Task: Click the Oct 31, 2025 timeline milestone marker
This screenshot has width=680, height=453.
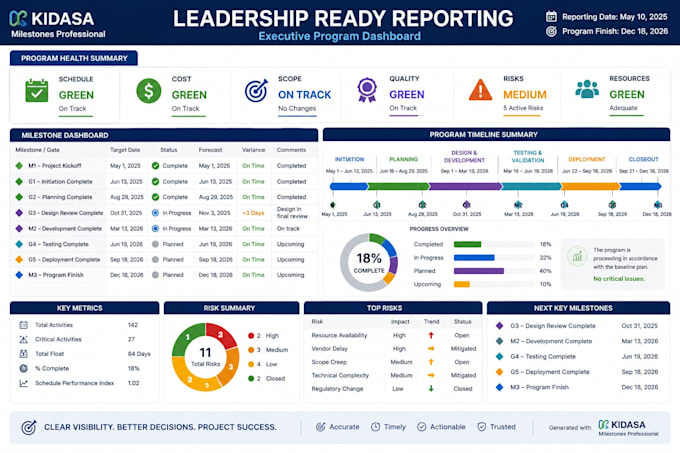Action: (x=466, y=205)
